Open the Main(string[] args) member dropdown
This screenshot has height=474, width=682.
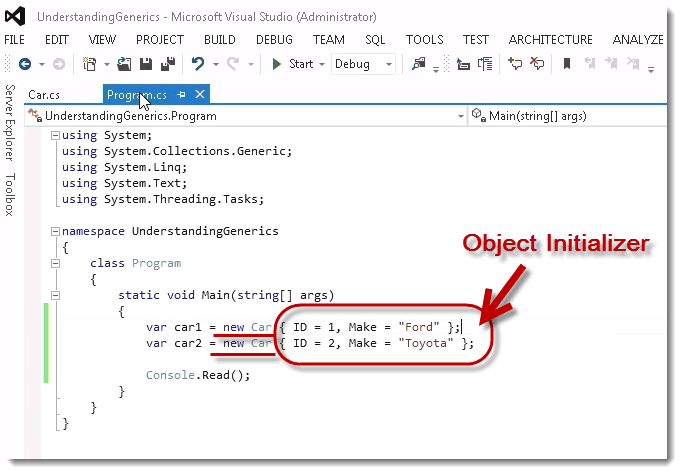pos(568,116)
